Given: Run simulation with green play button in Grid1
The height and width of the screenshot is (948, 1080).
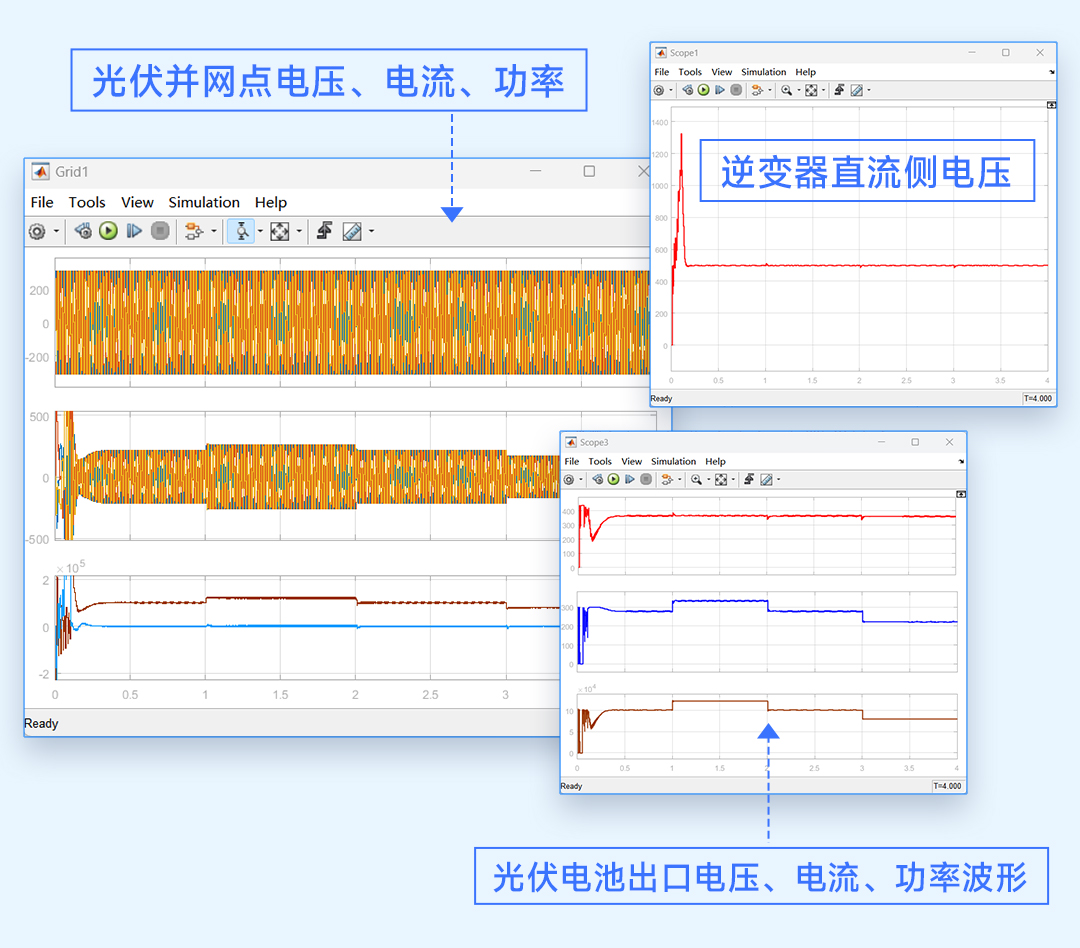Looking at the screenshot, I should coord(108,231).
